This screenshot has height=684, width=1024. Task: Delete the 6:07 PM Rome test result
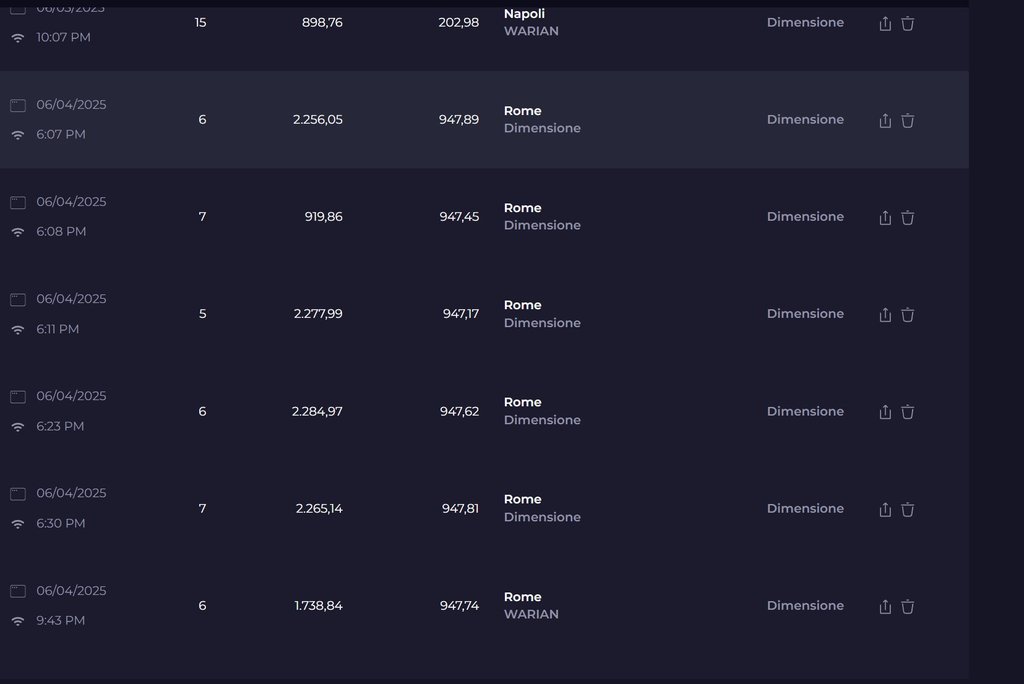pyautogui.click(x=908, y=120)
